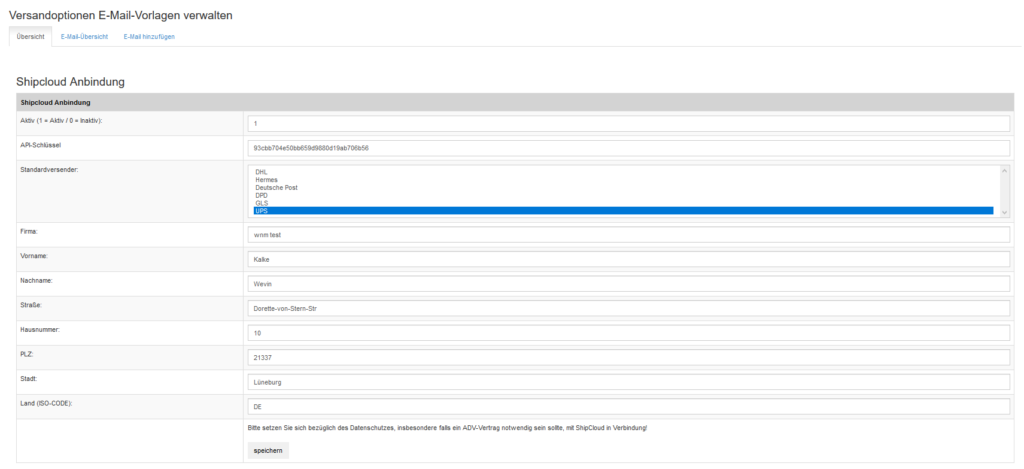This screenshot has width=1024, height=469.
Task: Click into the API-Schlüssel field
Action: tap(629, 148)
